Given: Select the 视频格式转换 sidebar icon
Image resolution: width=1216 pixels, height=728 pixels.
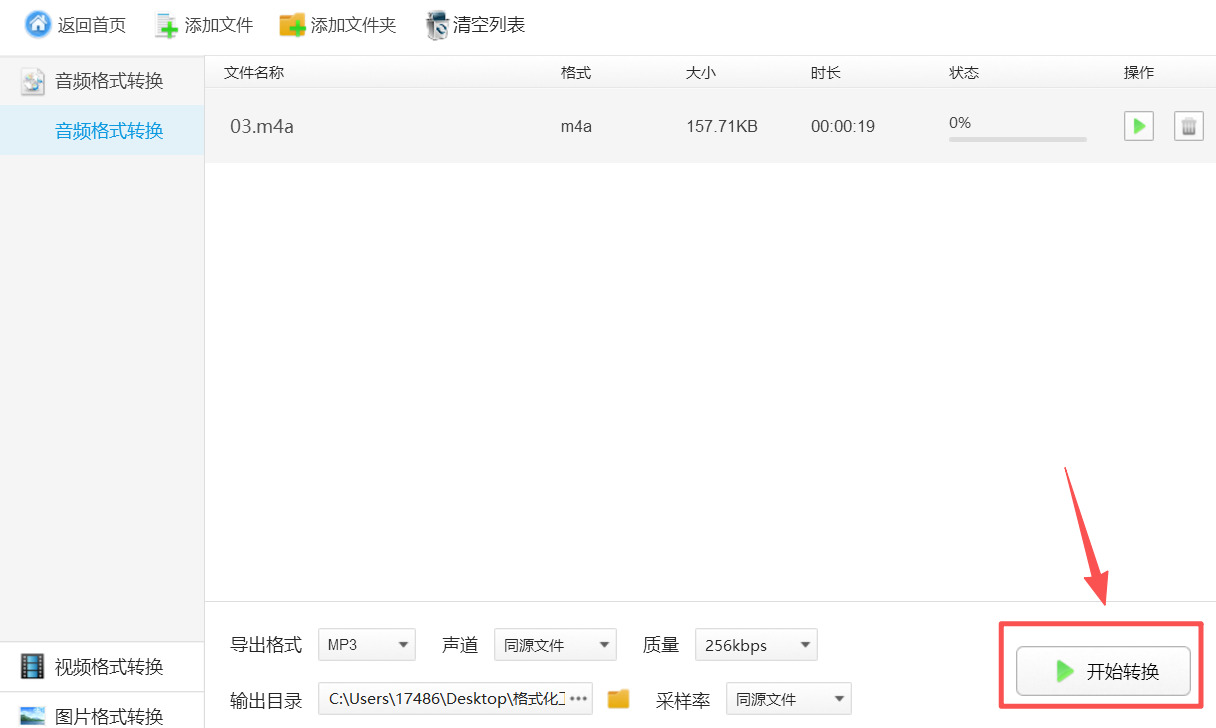Looking at the screenshot, I should pos(32,666).
